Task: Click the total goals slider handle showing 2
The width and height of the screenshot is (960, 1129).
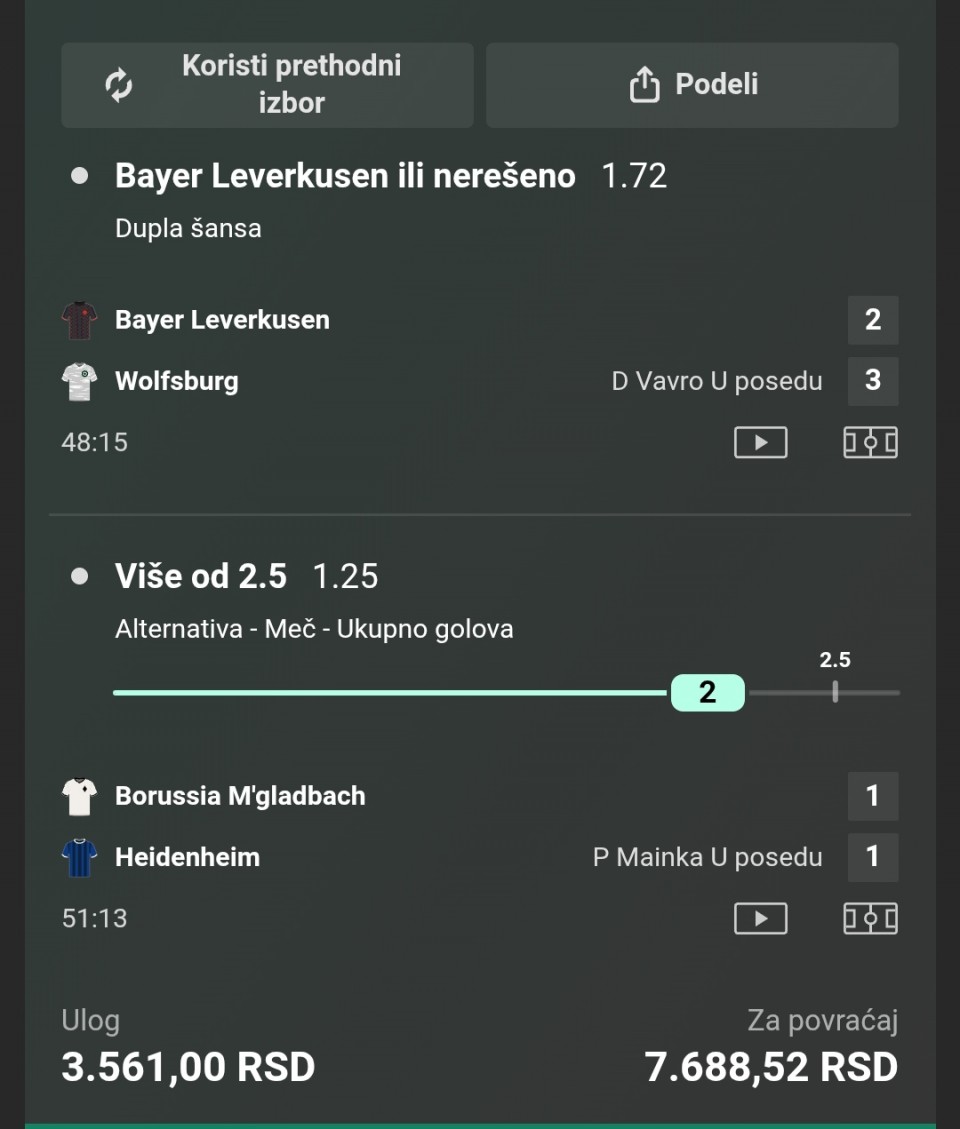Action: (x=707, y=692)
